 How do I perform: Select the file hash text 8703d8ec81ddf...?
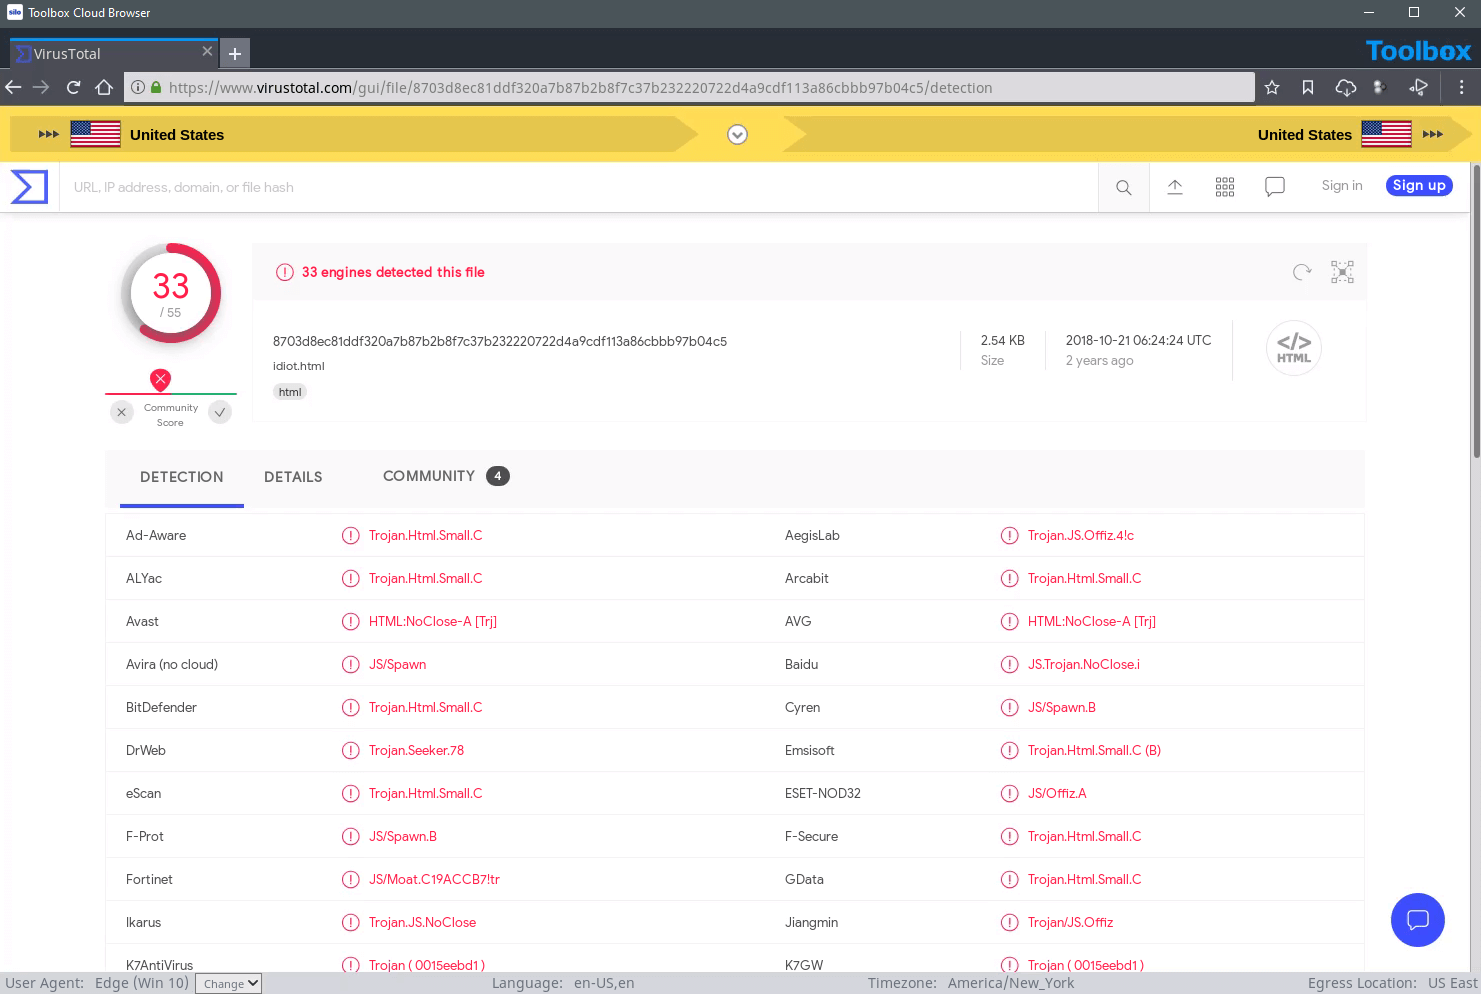pos(500,341)
